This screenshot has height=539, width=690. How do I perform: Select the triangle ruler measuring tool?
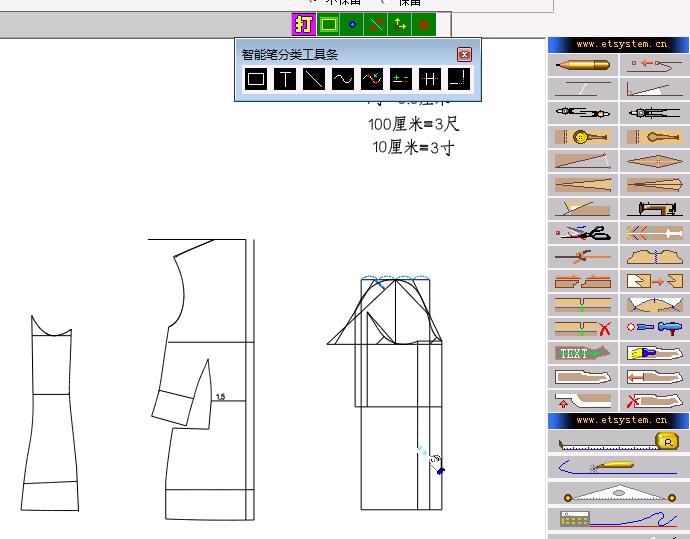point(618,493)
